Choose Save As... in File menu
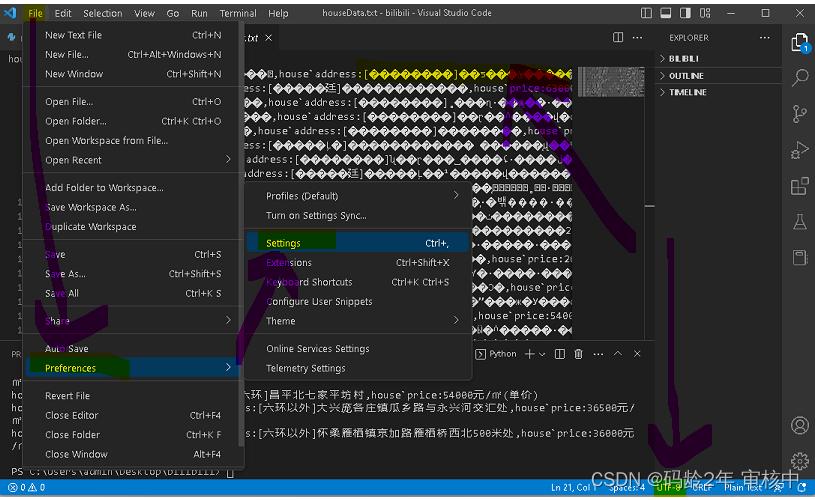Image resolution: width=815 pixels, height=500 pixels. coord(132,274)
